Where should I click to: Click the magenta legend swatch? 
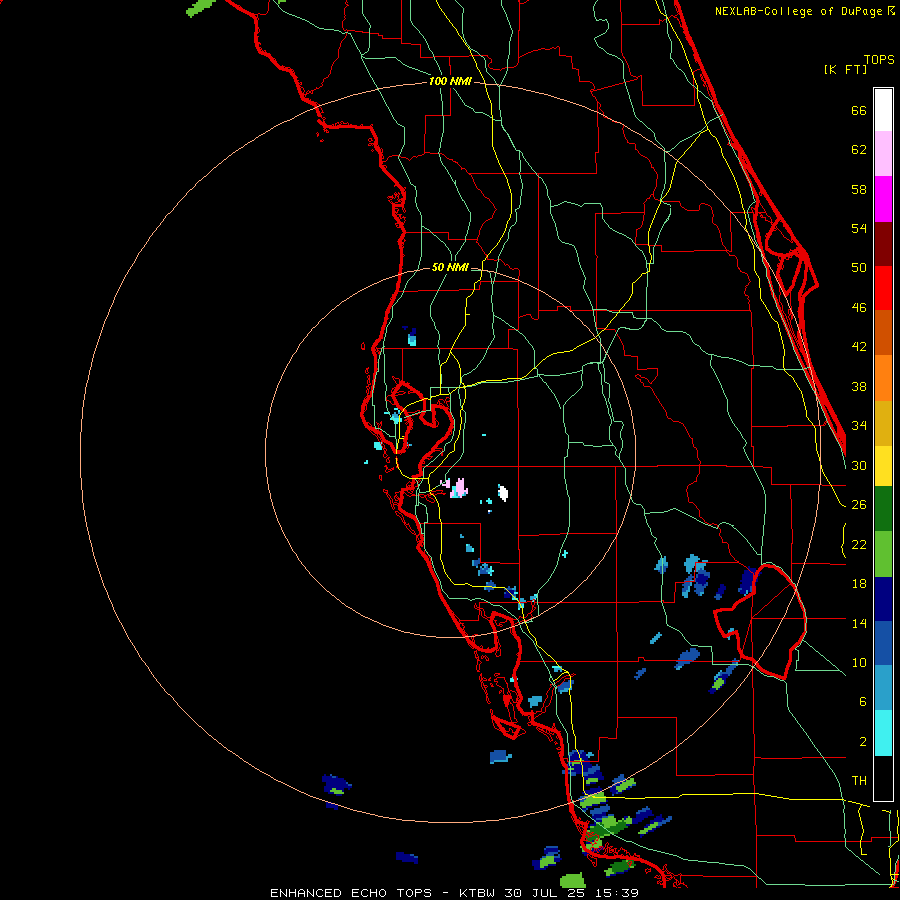(883, 199)
